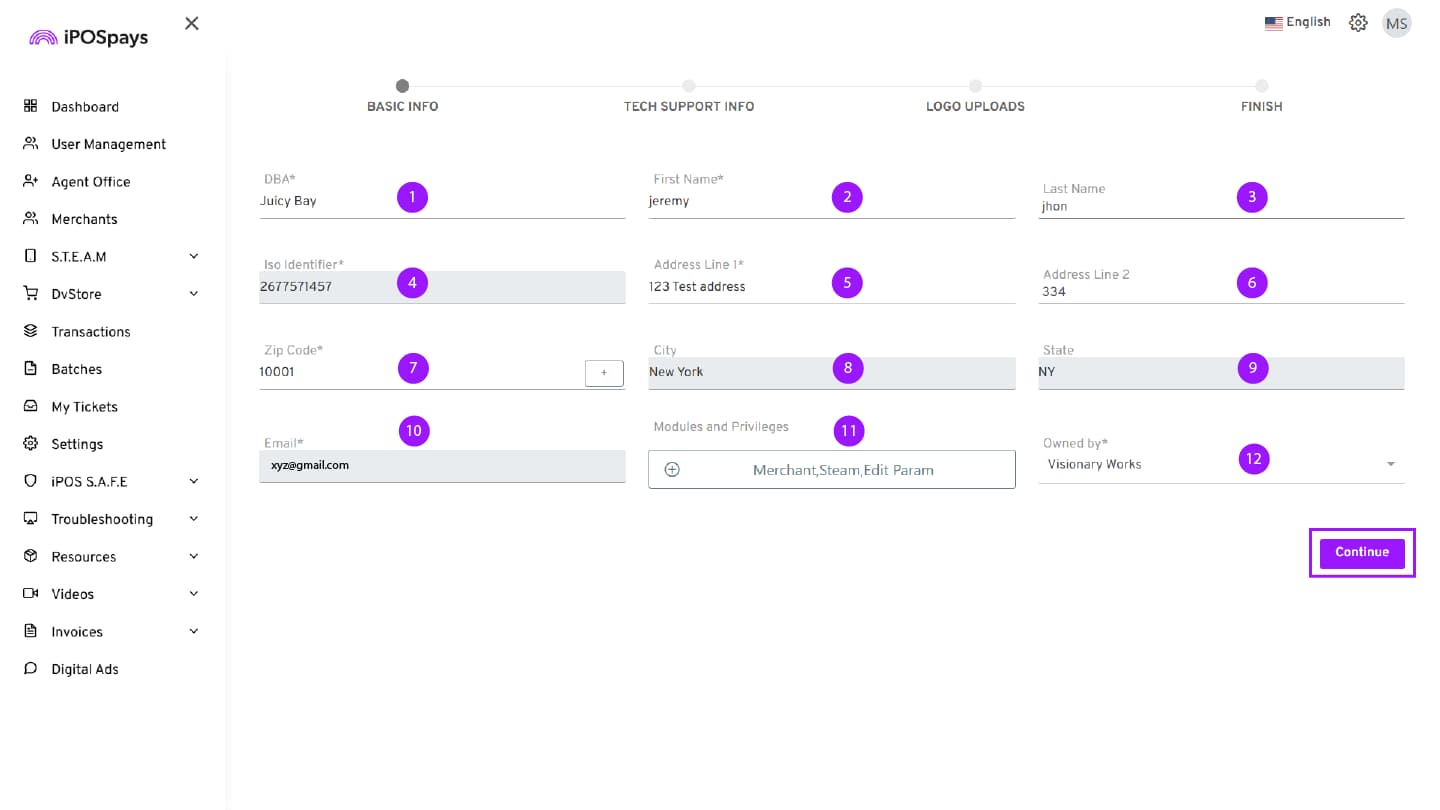This screenshot has height=810, width=1440.
Task: Open the Modules and Privileges selector
Action: click(x=831, y=469)
